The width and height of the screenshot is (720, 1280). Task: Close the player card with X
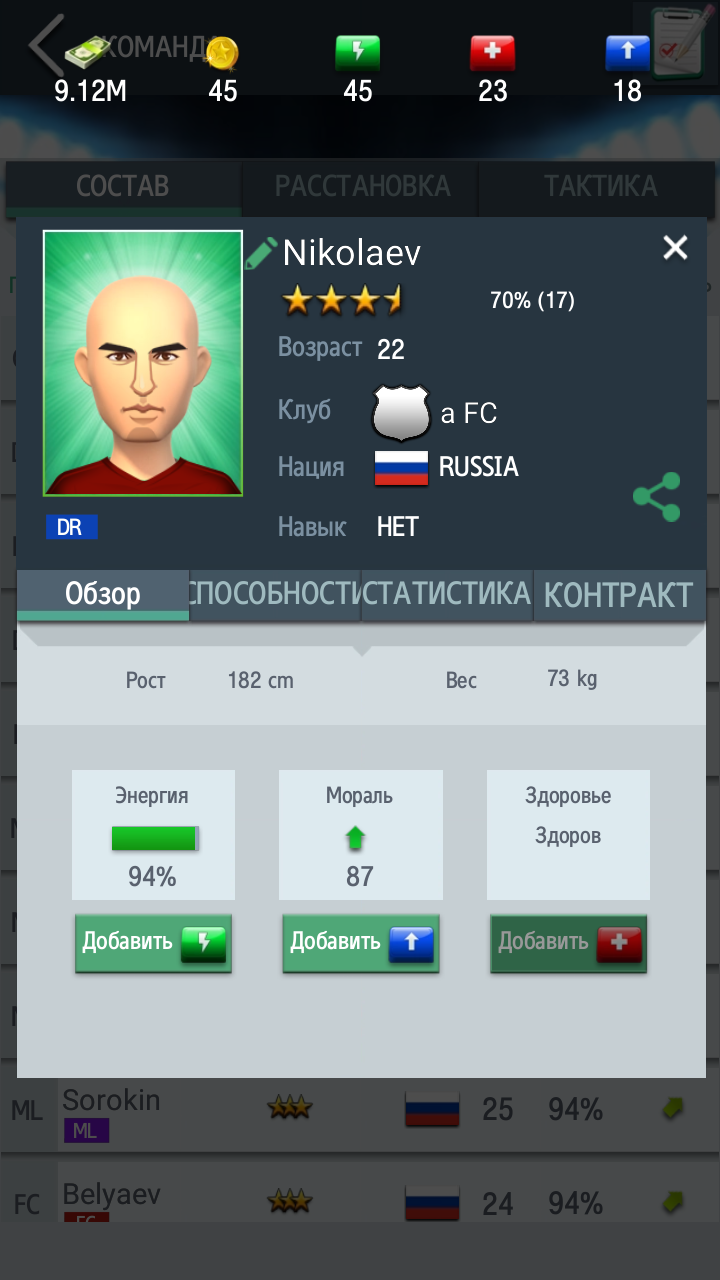click(676, 248)
